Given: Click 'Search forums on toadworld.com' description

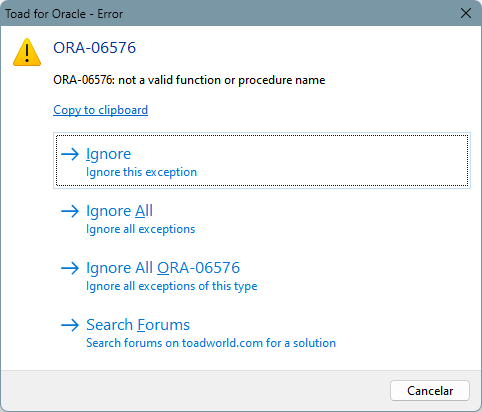Looking at the screenshot, I should 211,343.
